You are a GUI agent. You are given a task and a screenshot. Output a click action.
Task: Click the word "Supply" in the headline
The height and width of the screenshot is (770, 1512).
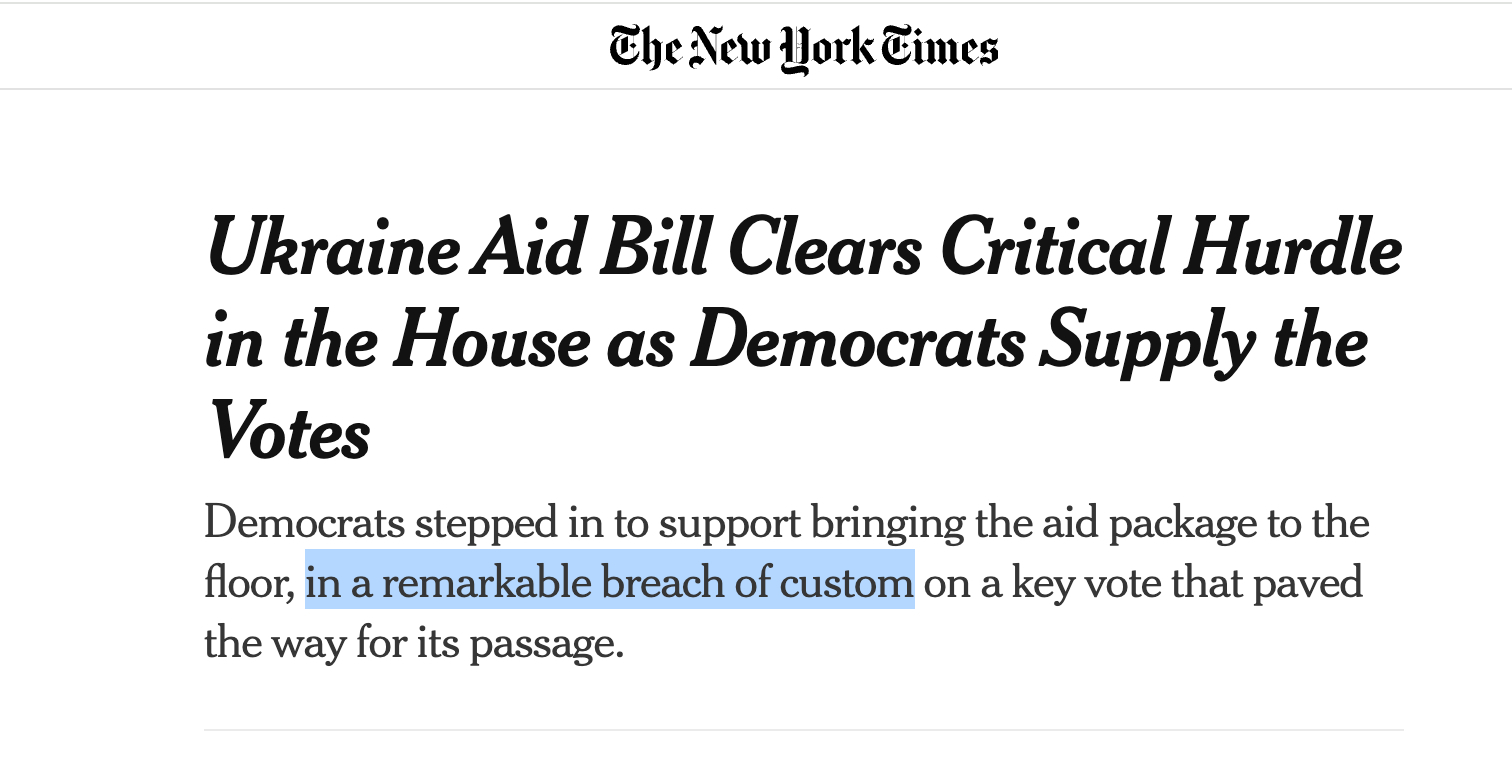point(1146,340)
